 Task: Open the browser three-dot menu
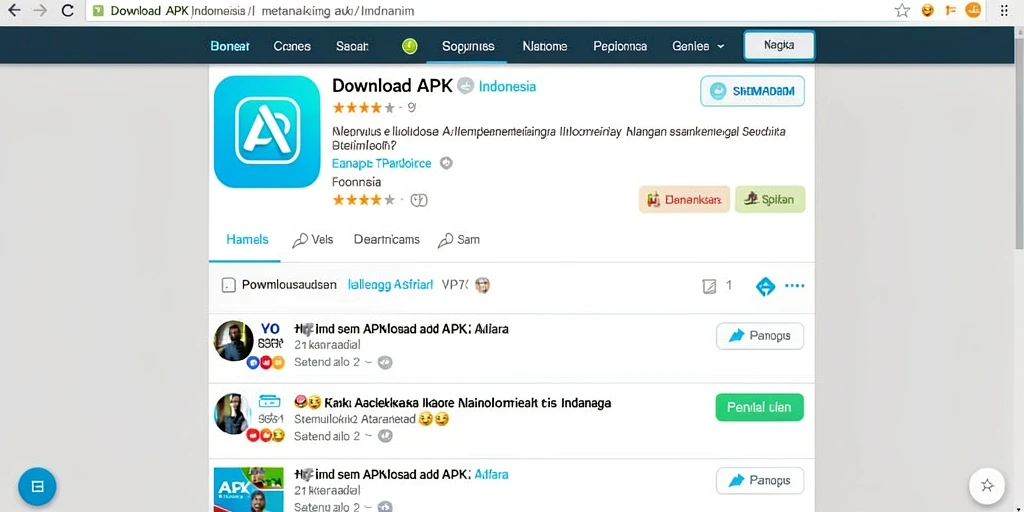1004,10
